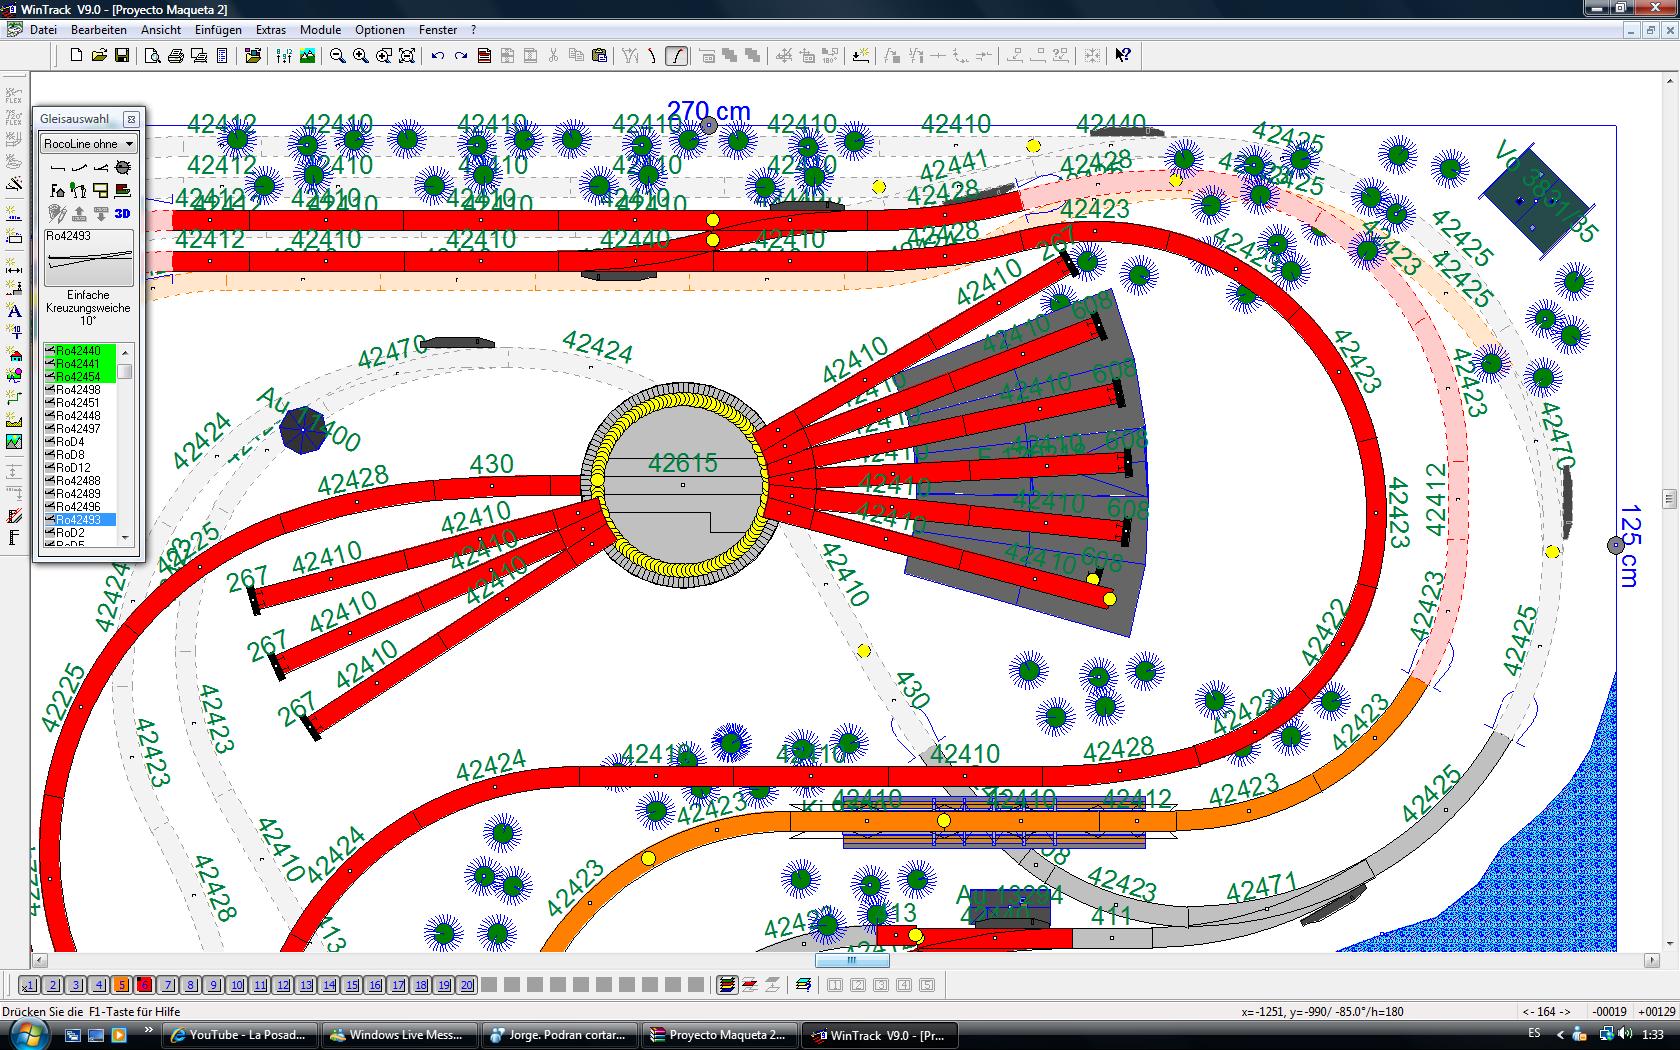Open the Einfügen menu
Screen dimensions: 1680x1050
point(218,30)
